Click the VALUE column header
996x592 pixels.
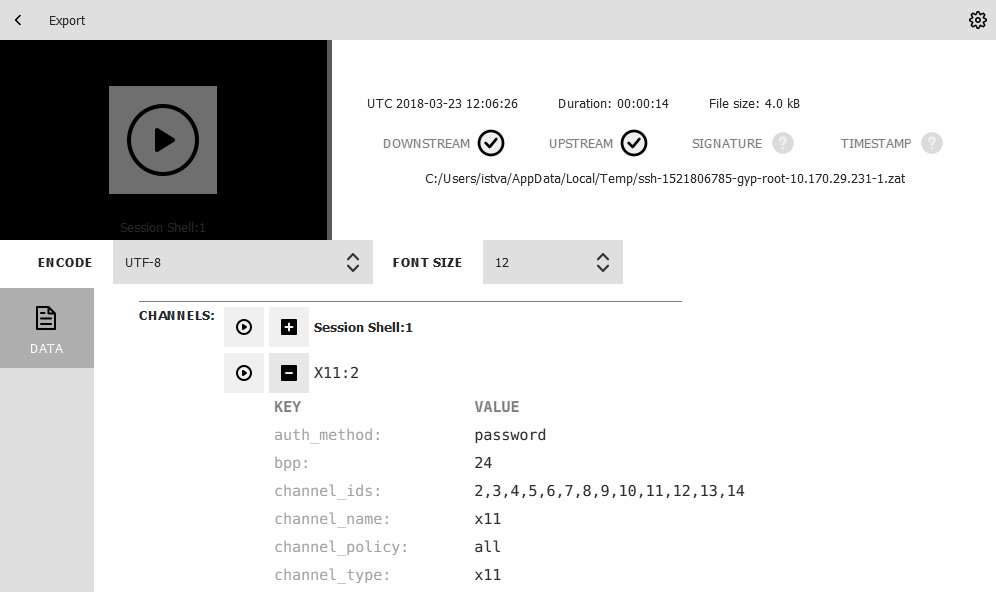click(x=497, y=407)
